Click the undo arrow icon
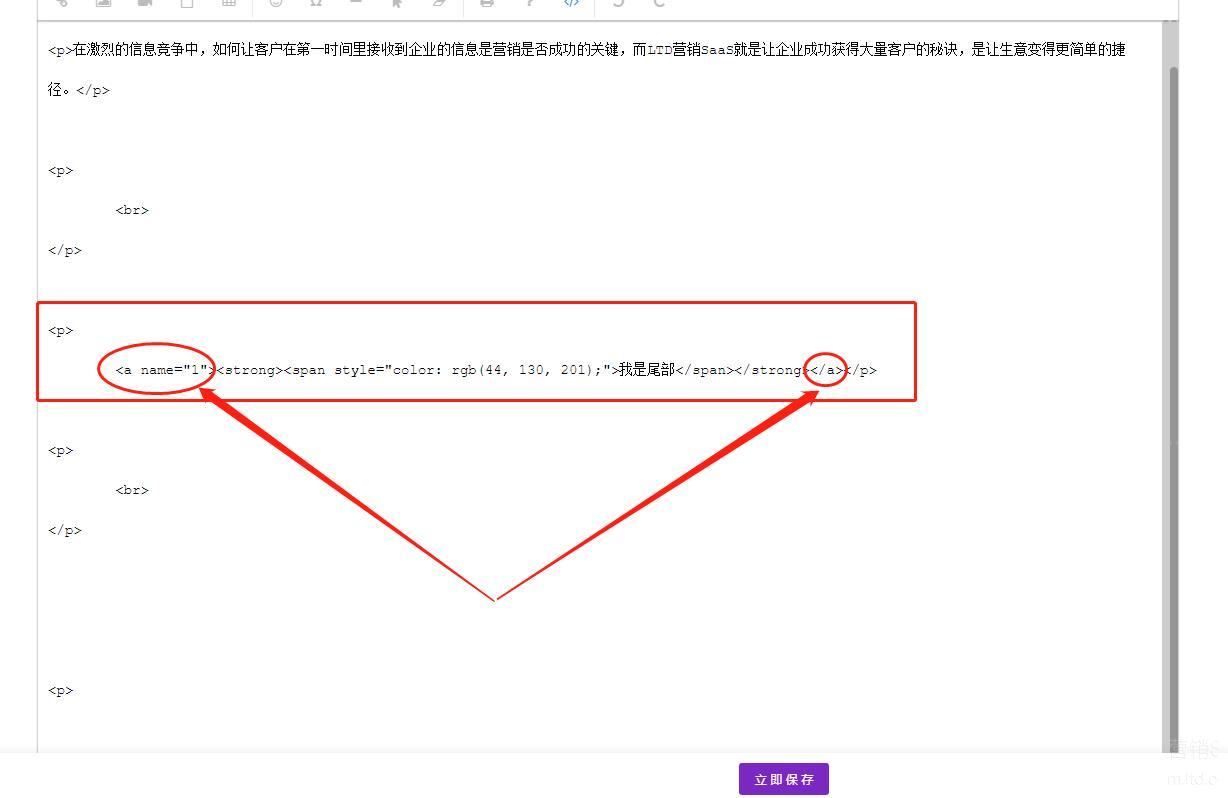The image size is (1228, 798). (618, 4)
